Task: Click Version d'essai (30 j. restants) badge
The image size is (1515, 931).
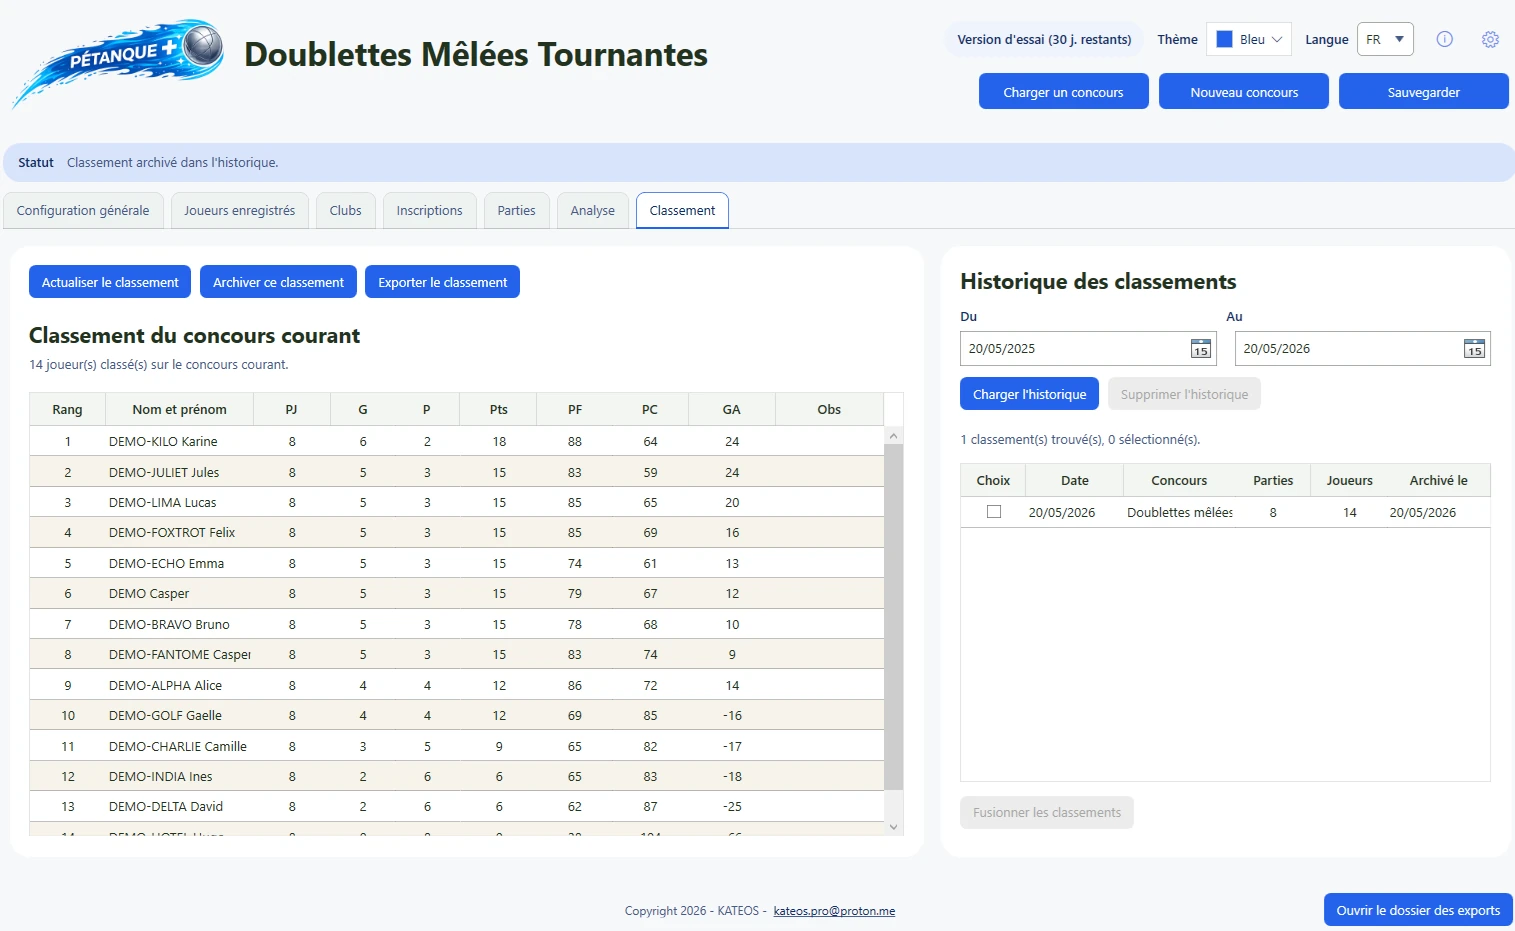Action: point(1044,39)
